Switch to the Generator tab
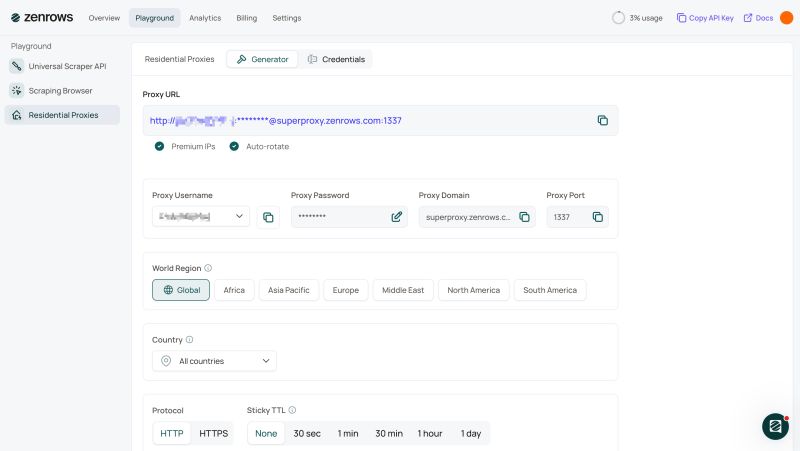The width and height of the screenshot is (800, 451). point(263,59)
